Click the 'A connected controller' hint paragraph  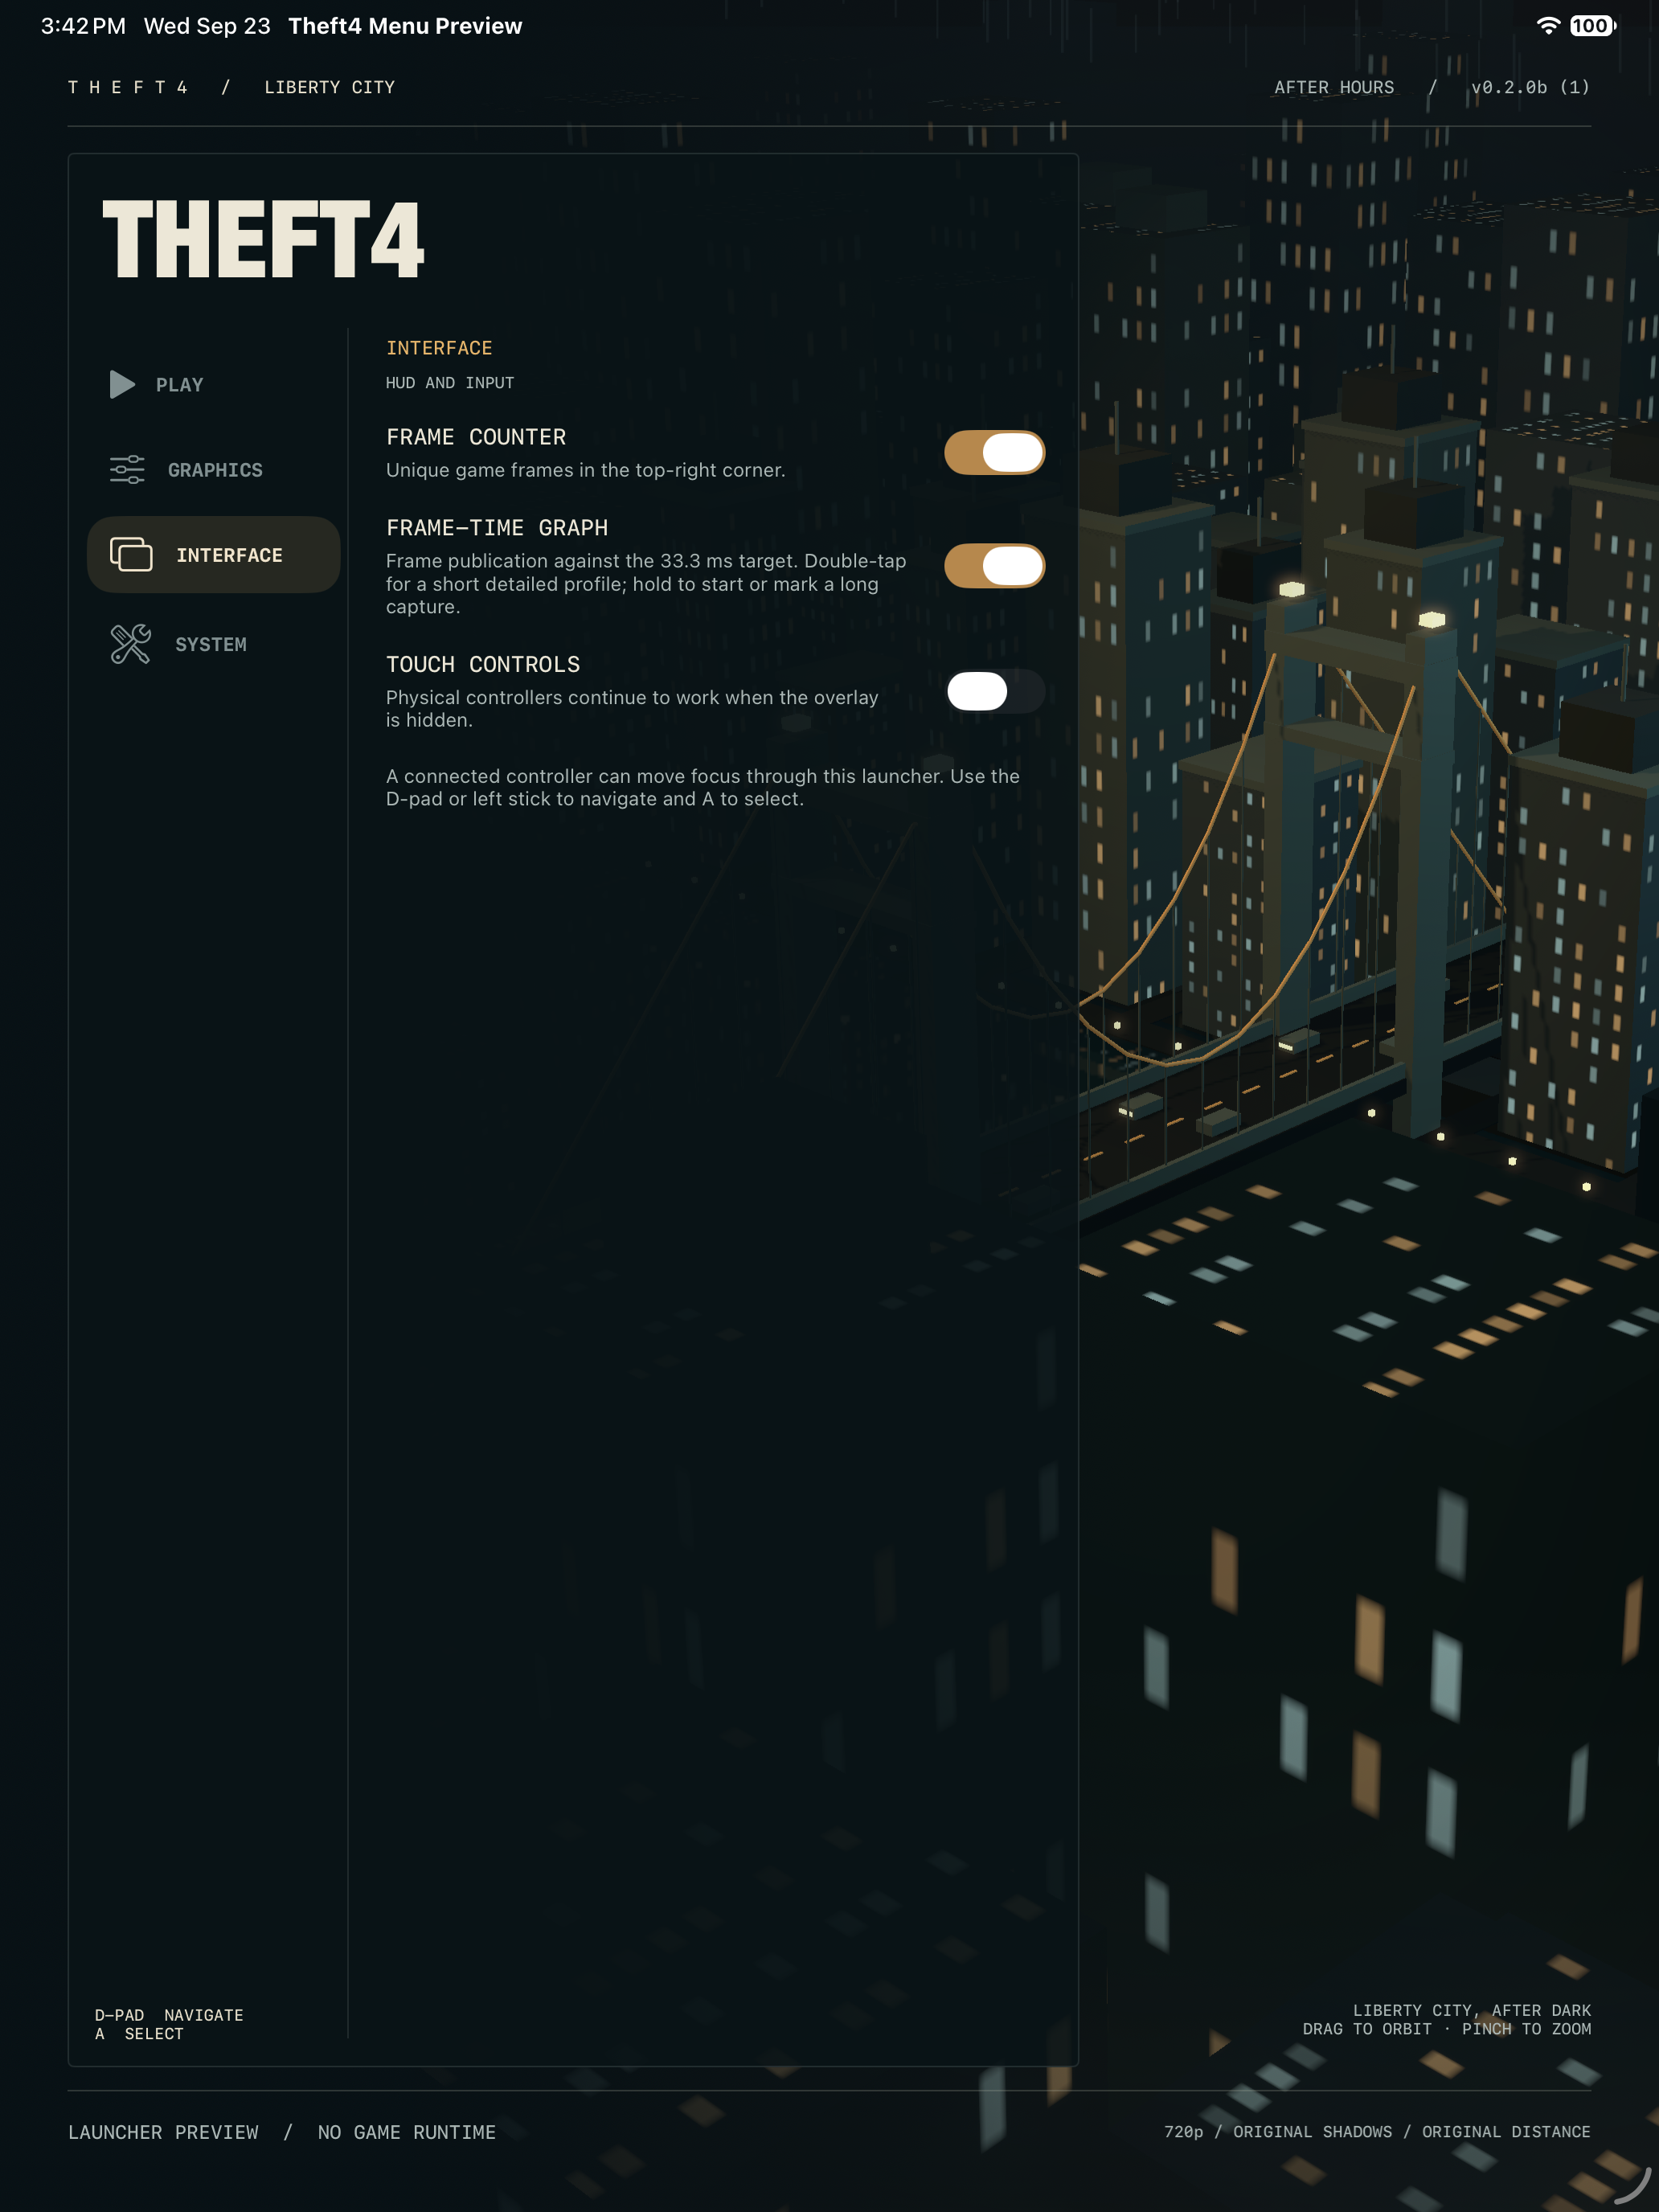[x=703, y=788]
